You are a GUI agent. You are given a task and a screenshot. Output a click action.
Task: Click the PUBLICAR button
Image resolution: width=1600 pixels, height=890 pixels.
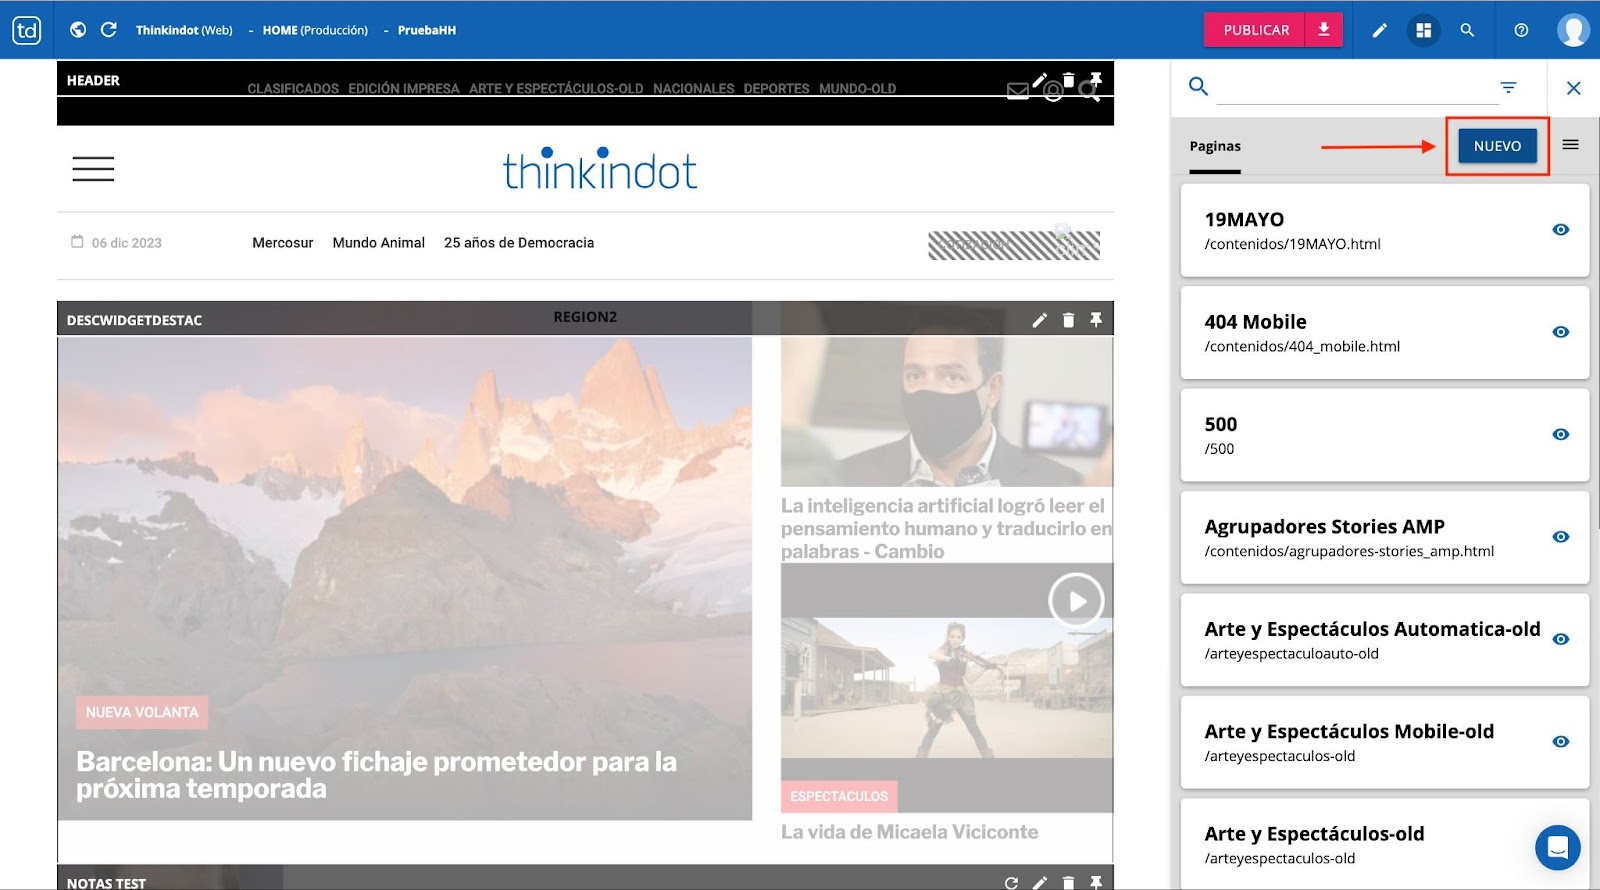[1256, 30]
